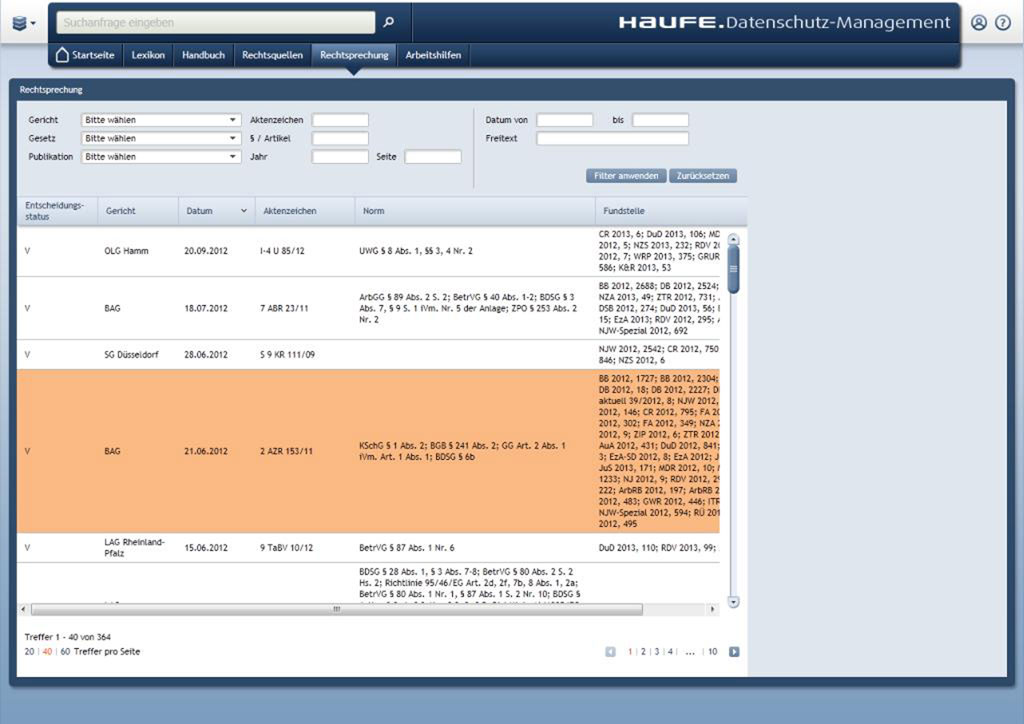Viewport: 1024px width, 724px height.
Task: Focus the Suchanfrage eingeben search field
Action: (x=216, y=22)
